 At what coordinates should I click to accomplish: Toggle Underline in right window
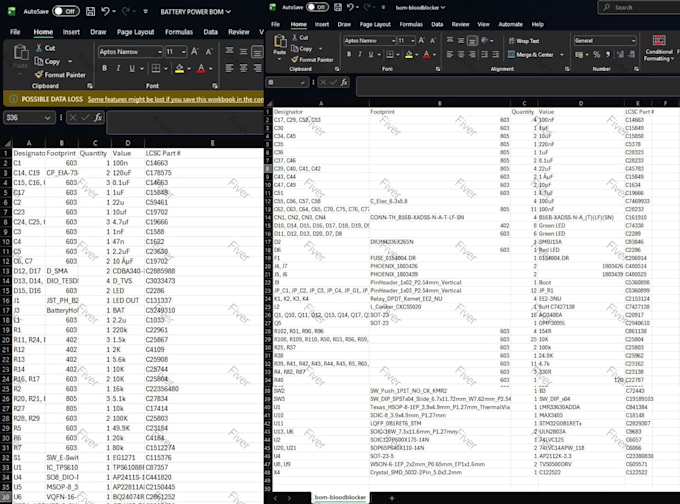point(371,54)
